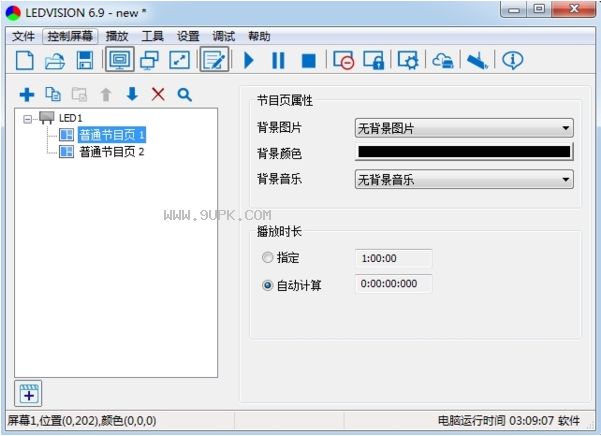Select the 指定 radio button

[267, 257]
